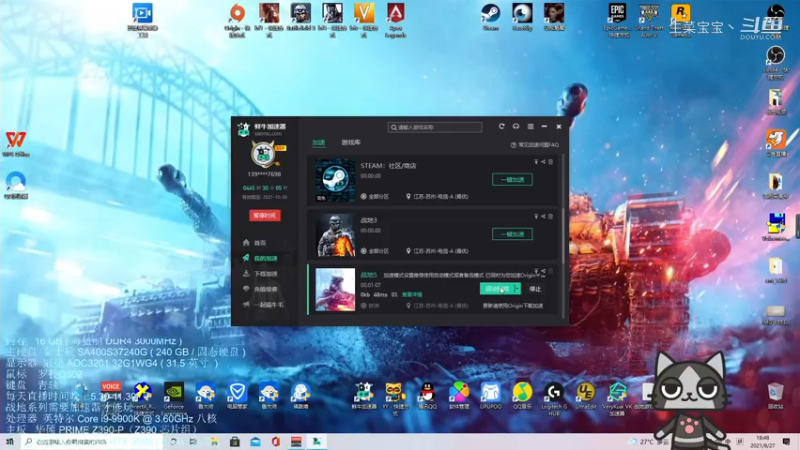Screen dimensions: 800x450
Task: Open GeForce Experience desktop shortcut
Action: 173,397
